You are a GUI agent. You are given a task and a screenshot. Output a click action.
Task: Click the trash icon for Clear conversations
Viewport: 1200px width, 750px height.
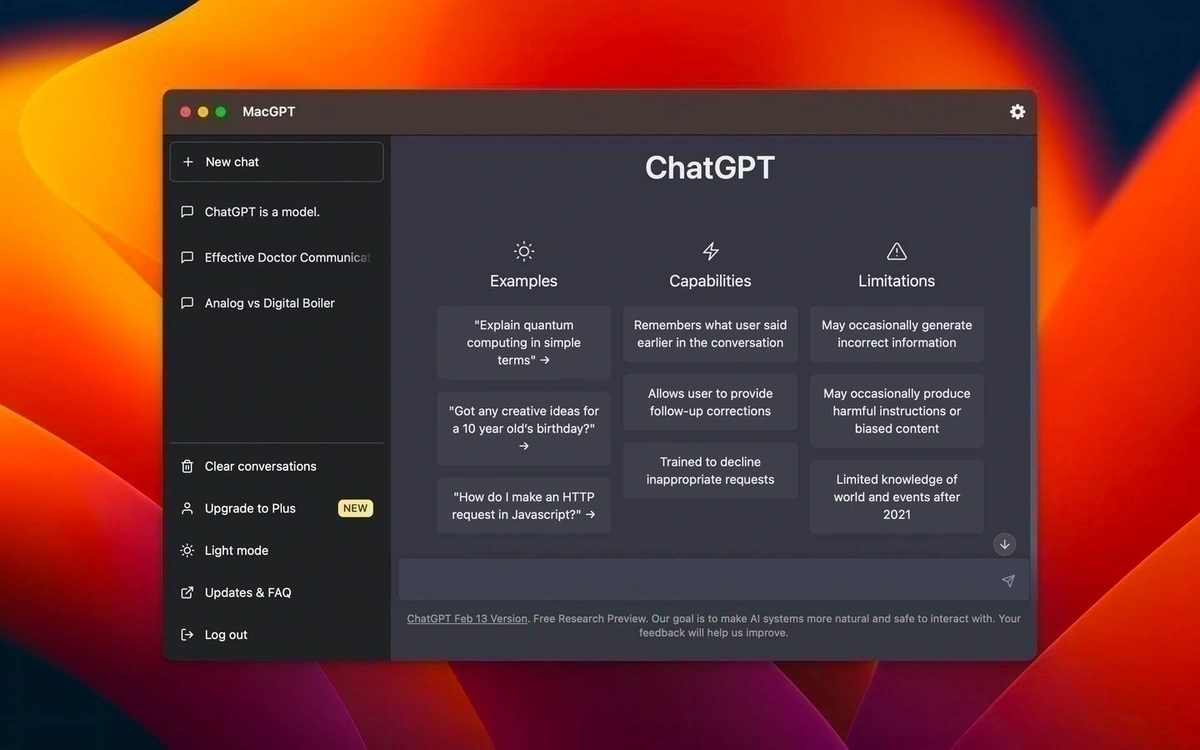(x=187, y=467)
